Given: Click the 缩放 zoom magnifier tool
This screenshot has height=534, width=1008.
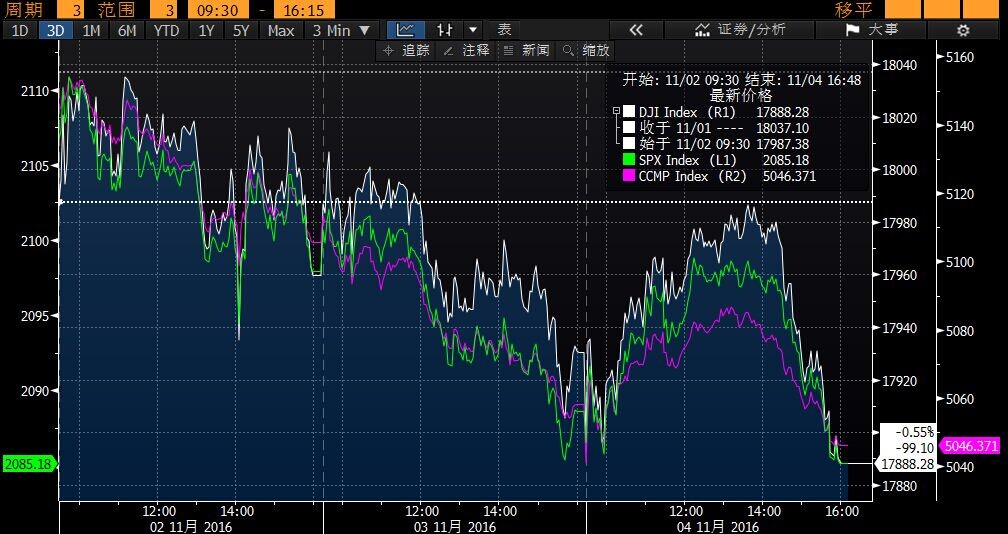Looking at the screenshot, I should tap(586, 49).
